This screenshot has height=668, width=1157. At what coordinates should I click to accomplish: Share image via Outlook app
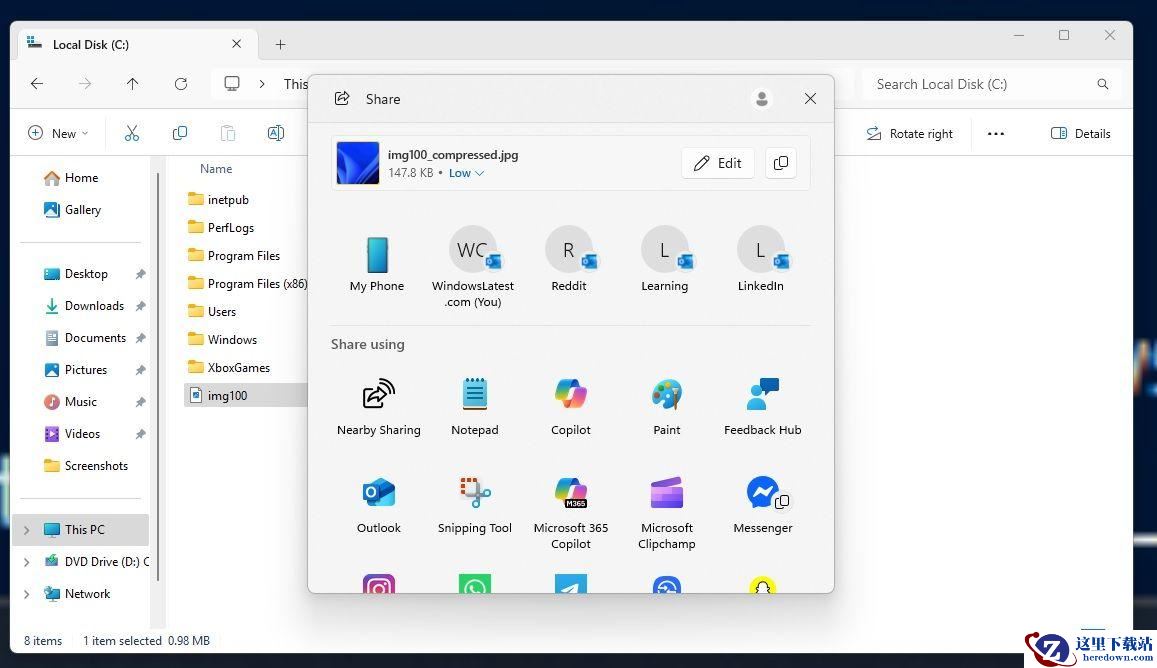379,505
